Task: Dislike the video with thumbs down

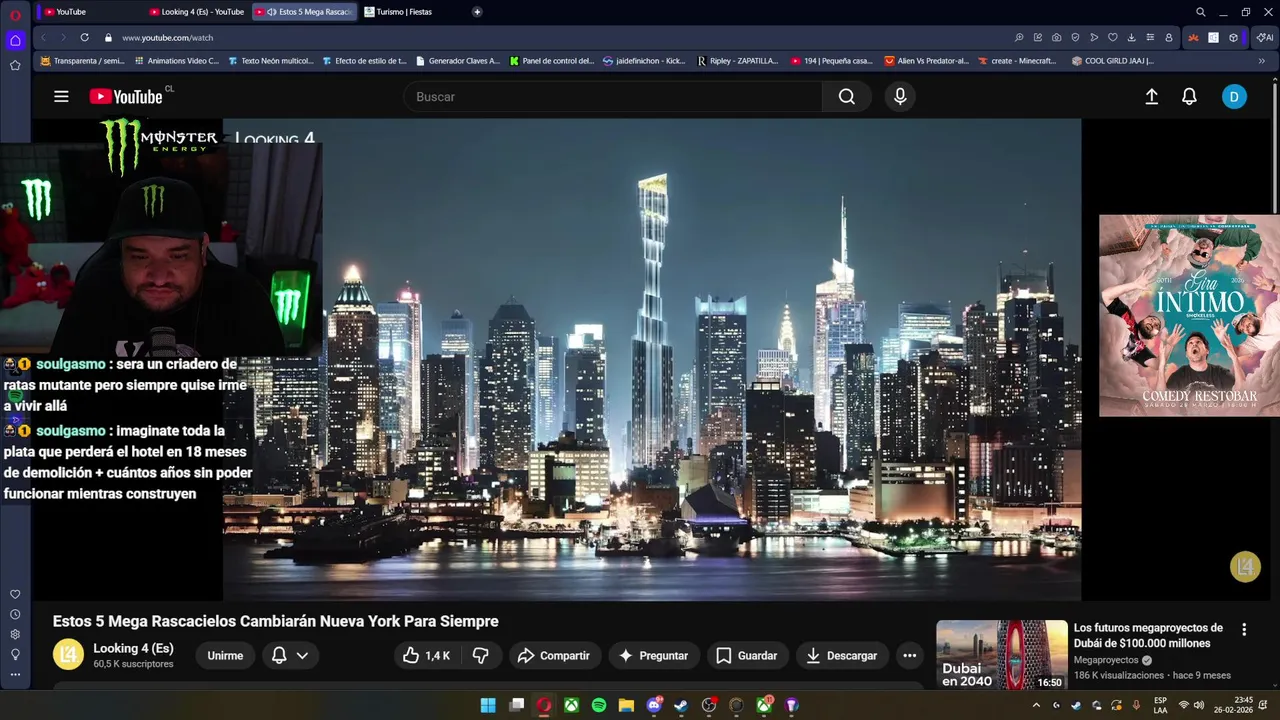Action: (x=481, y=656)
